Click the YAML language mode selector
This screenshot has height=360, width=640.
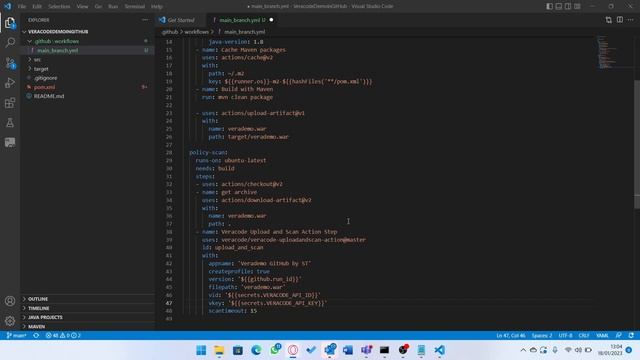pos(602,336)
